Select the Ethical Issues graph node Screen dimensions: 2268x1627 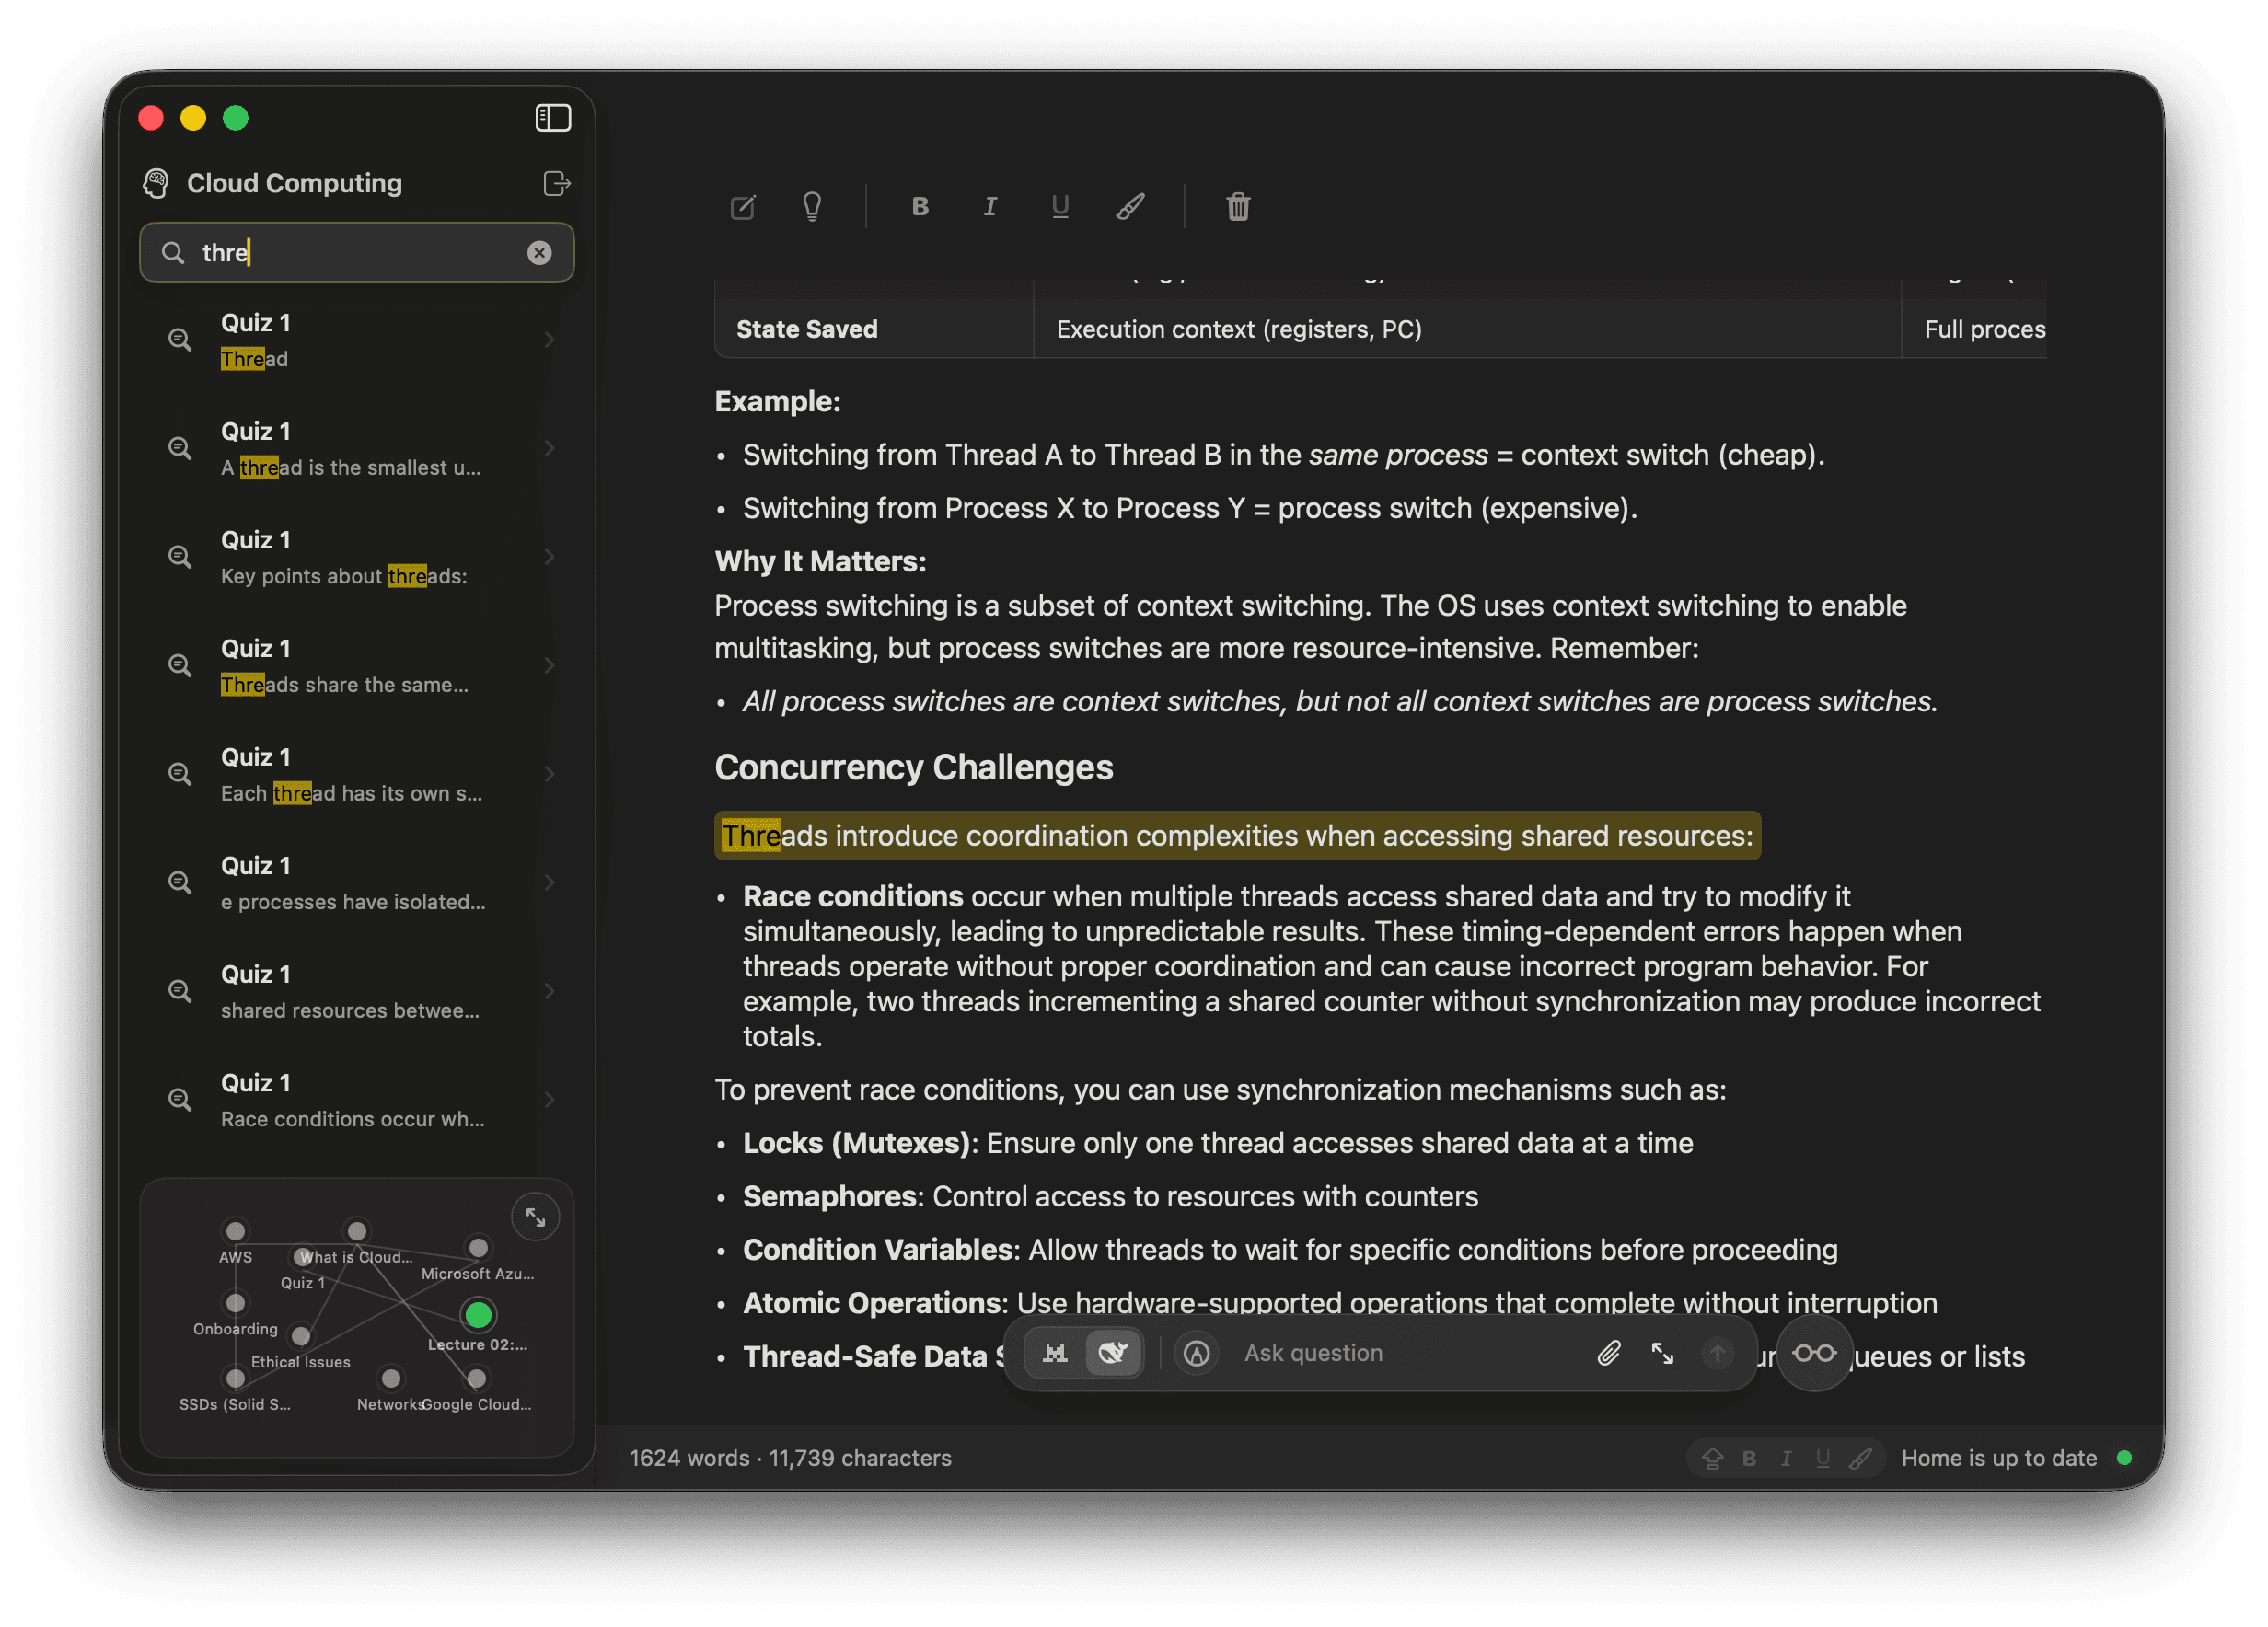(x=301, y=1336)
